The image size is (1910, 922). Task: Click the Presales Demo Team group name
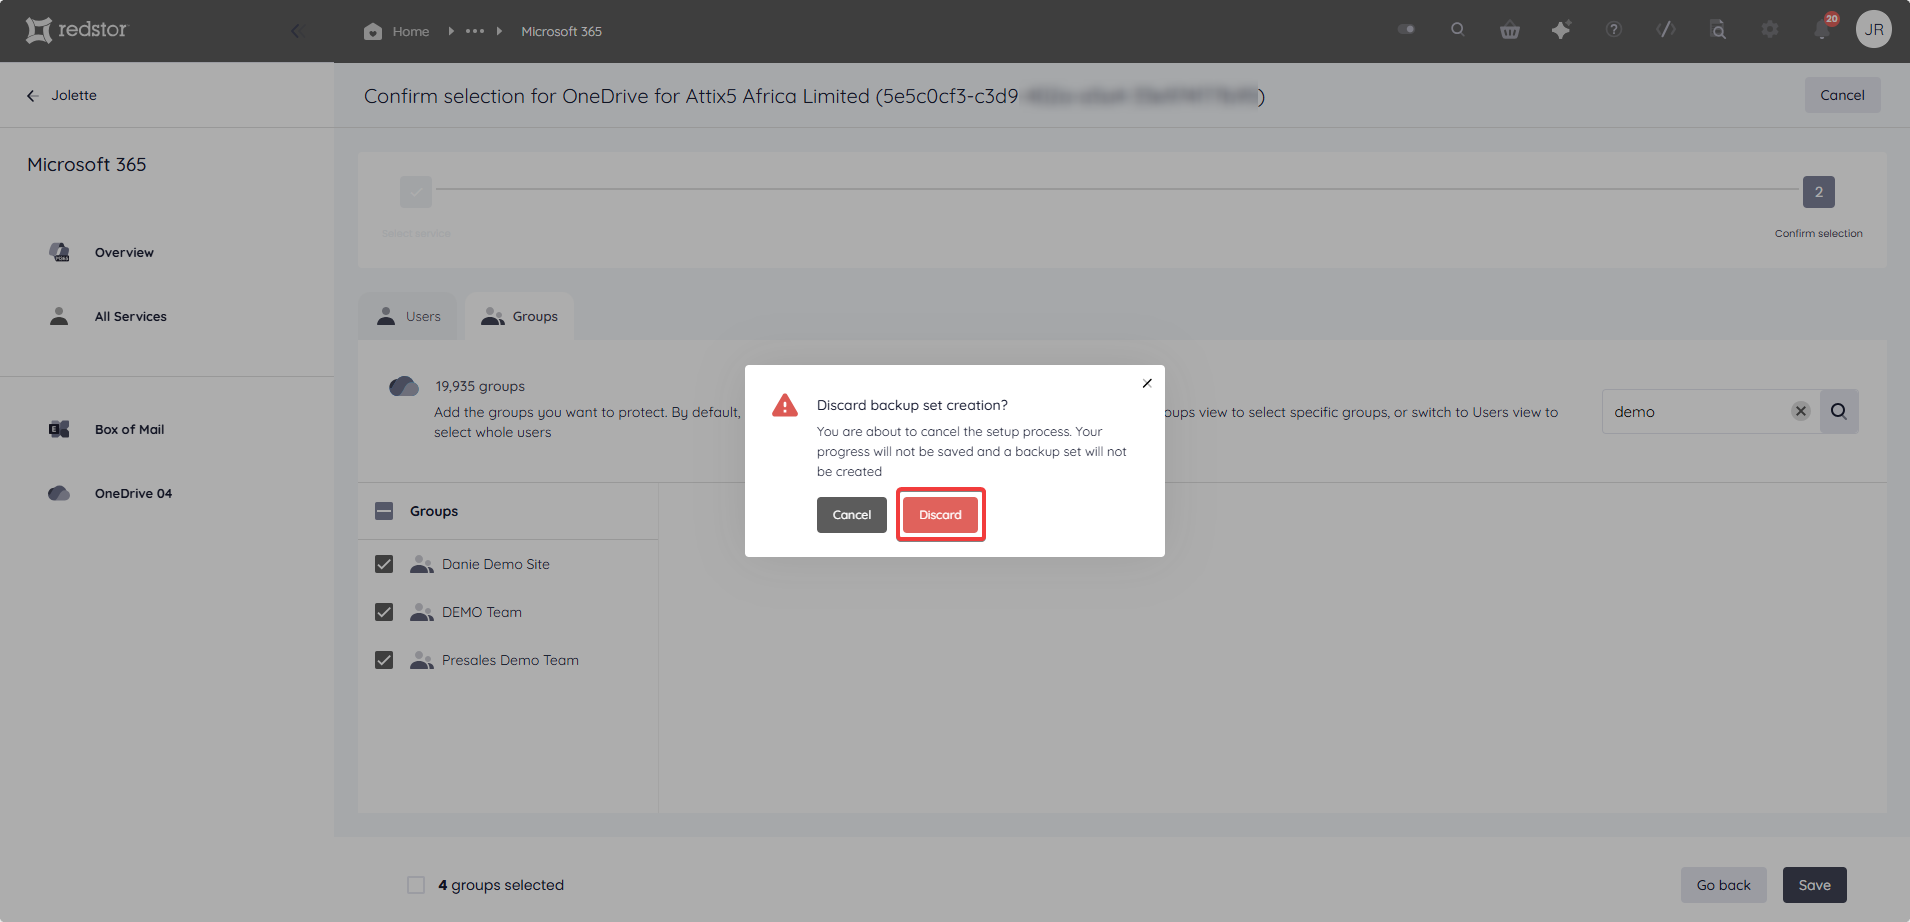510,661
